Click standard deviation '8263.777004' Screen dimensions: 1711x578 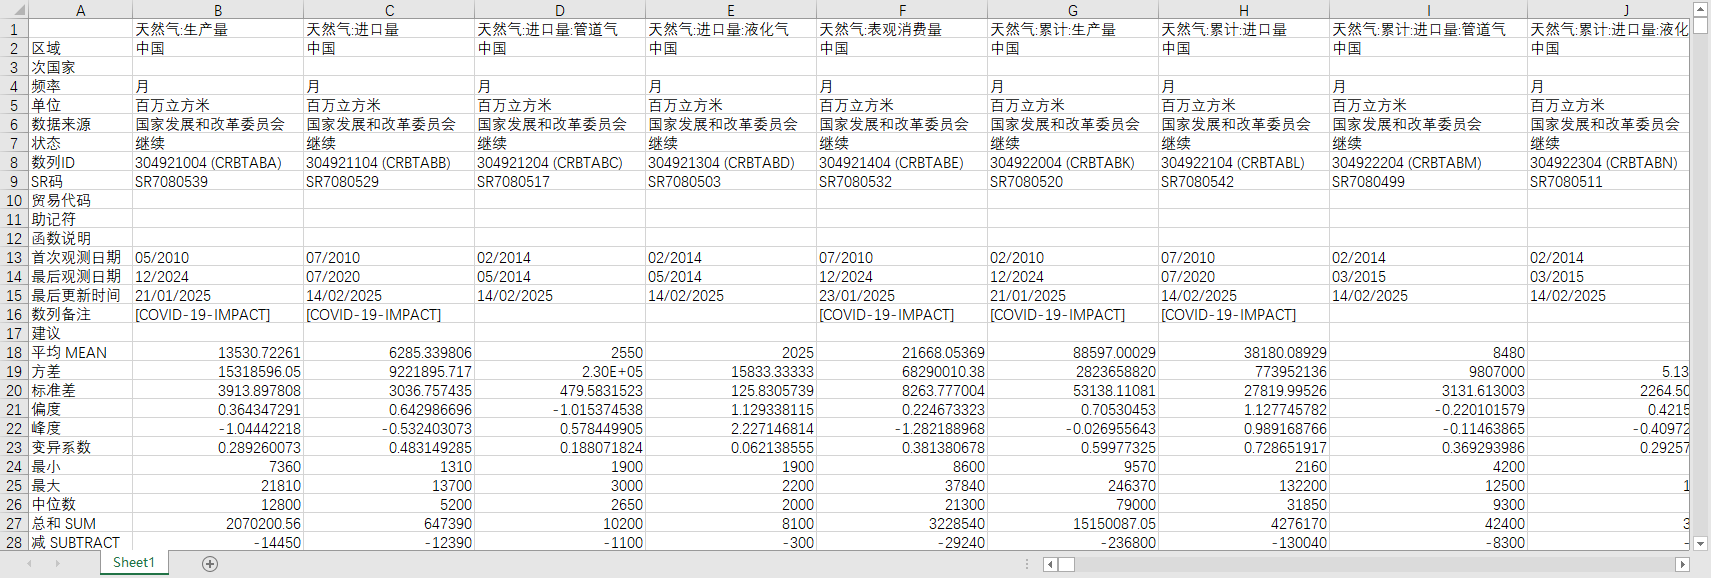click(902, 390)
